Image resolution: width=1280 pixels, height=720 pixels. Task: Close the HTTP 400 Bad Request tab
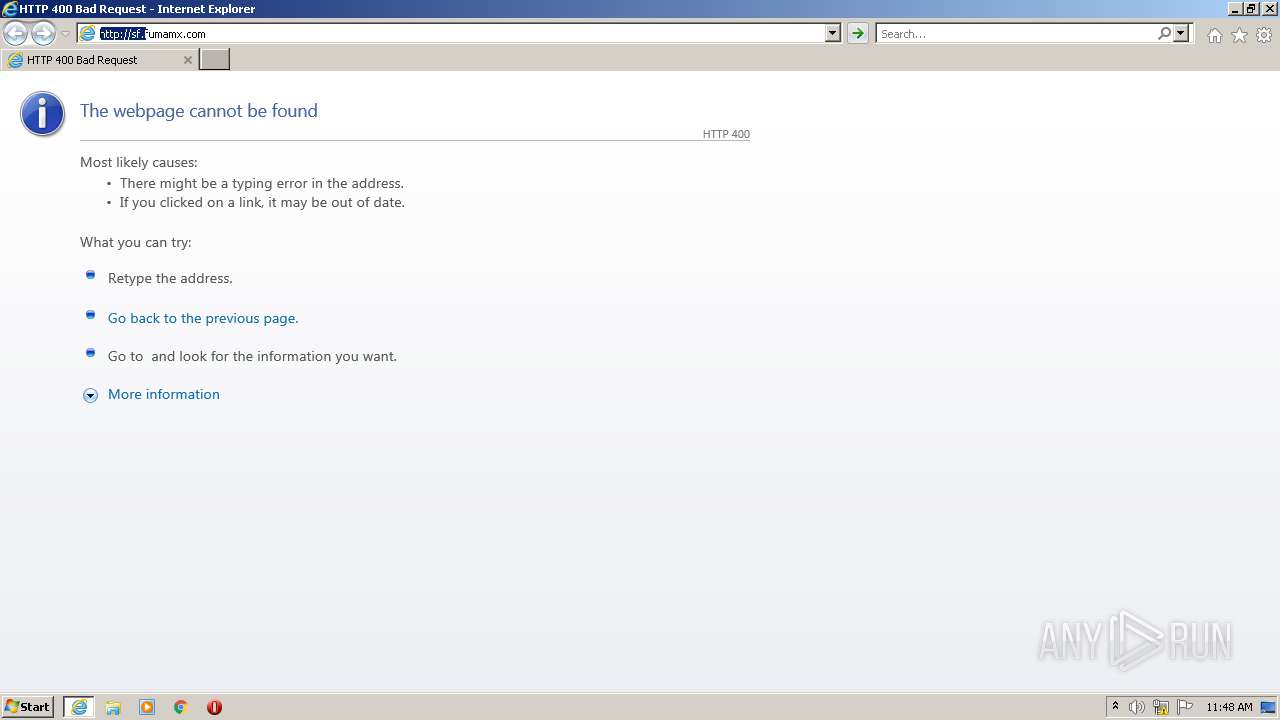187,60
